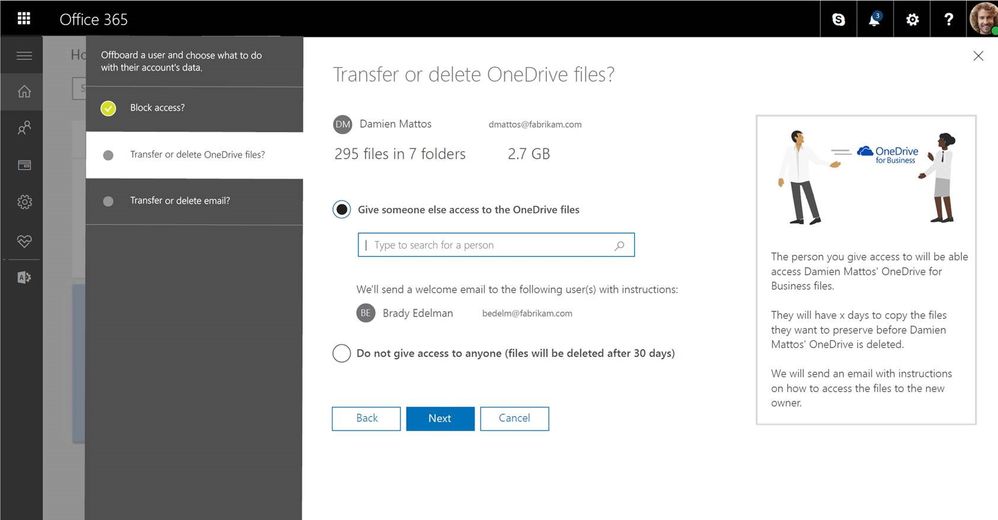Go to the Block access? step

(x=194, y=108)
